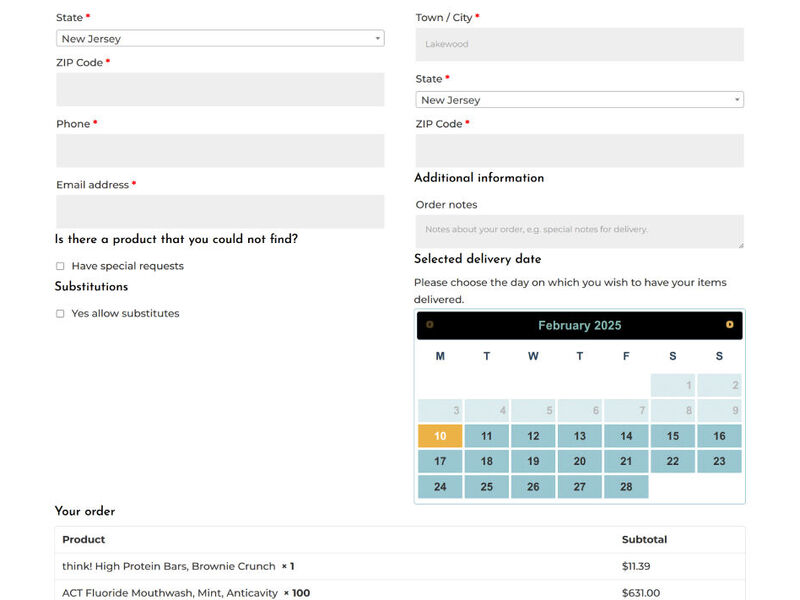The image size is (800, 600).
Task: Open the shipping State dropdown
Action: tap(580, 99)
